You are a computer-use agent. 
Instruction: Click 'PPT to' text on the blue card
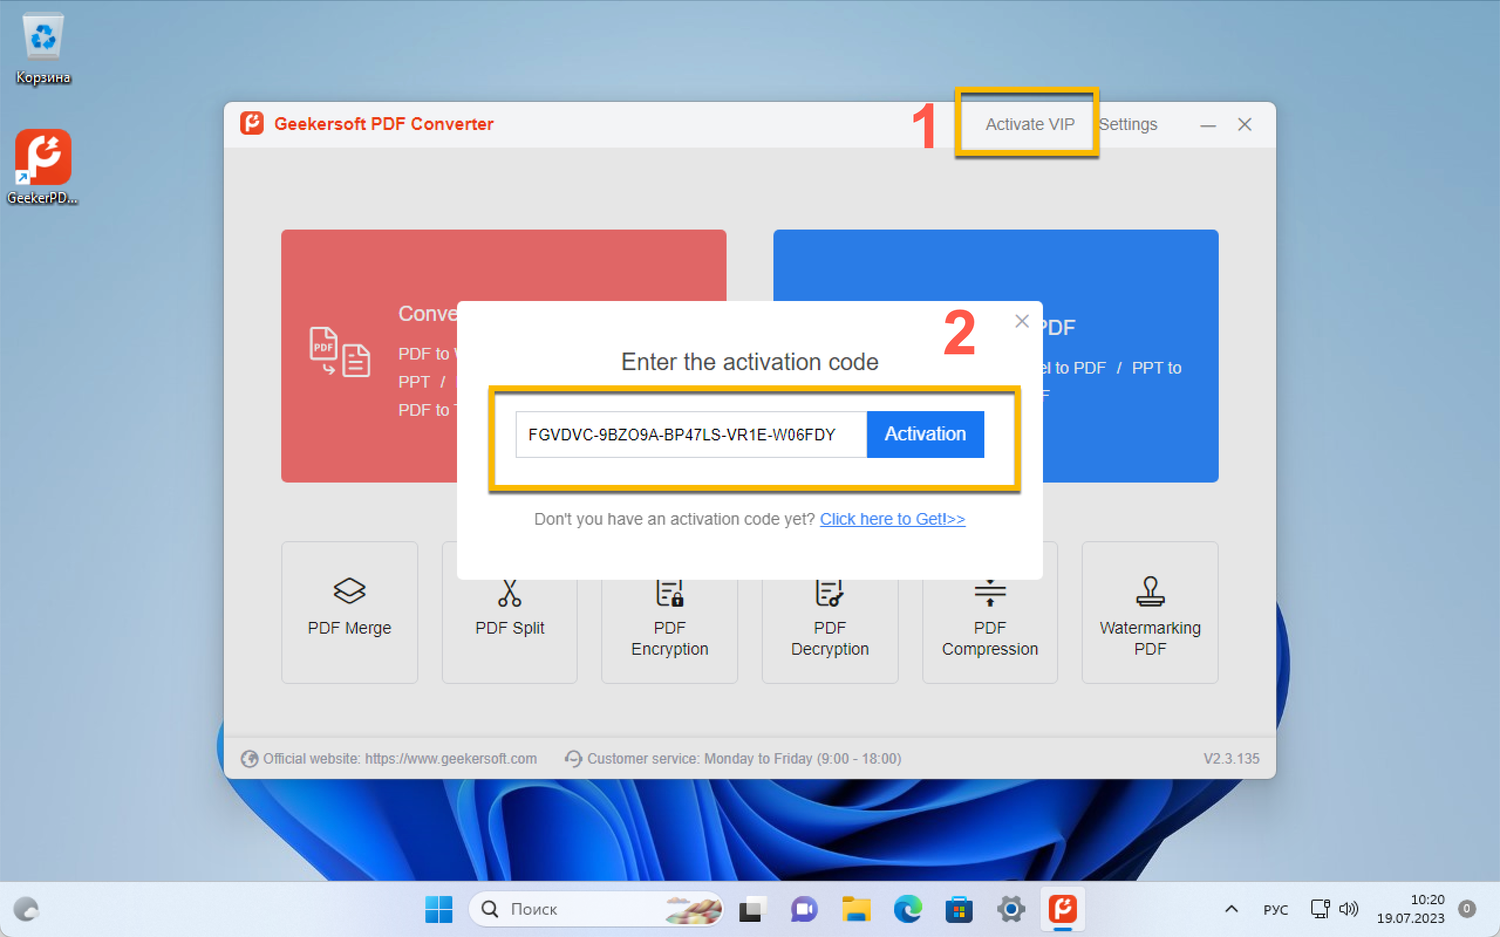[1156, 368]
